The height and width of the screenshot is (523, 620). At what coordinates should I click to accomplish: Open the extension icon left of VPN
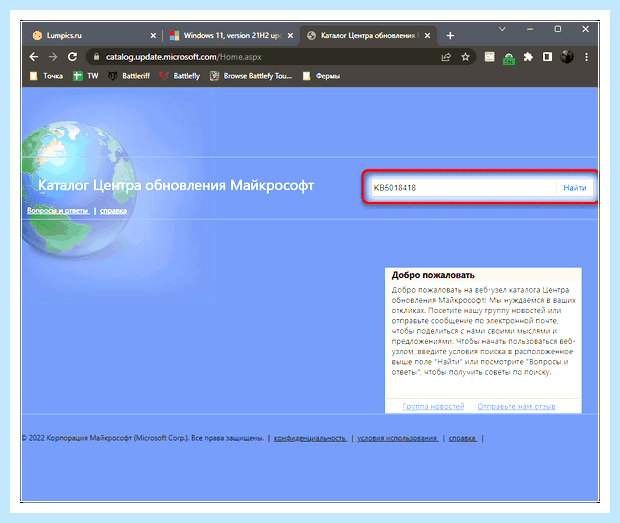490,57
